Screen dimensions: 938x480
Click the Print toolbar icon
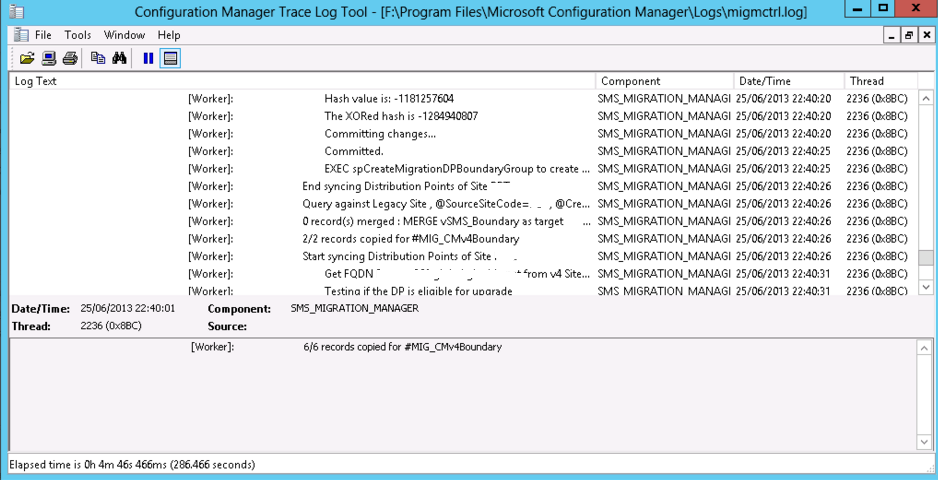point(70,59)
